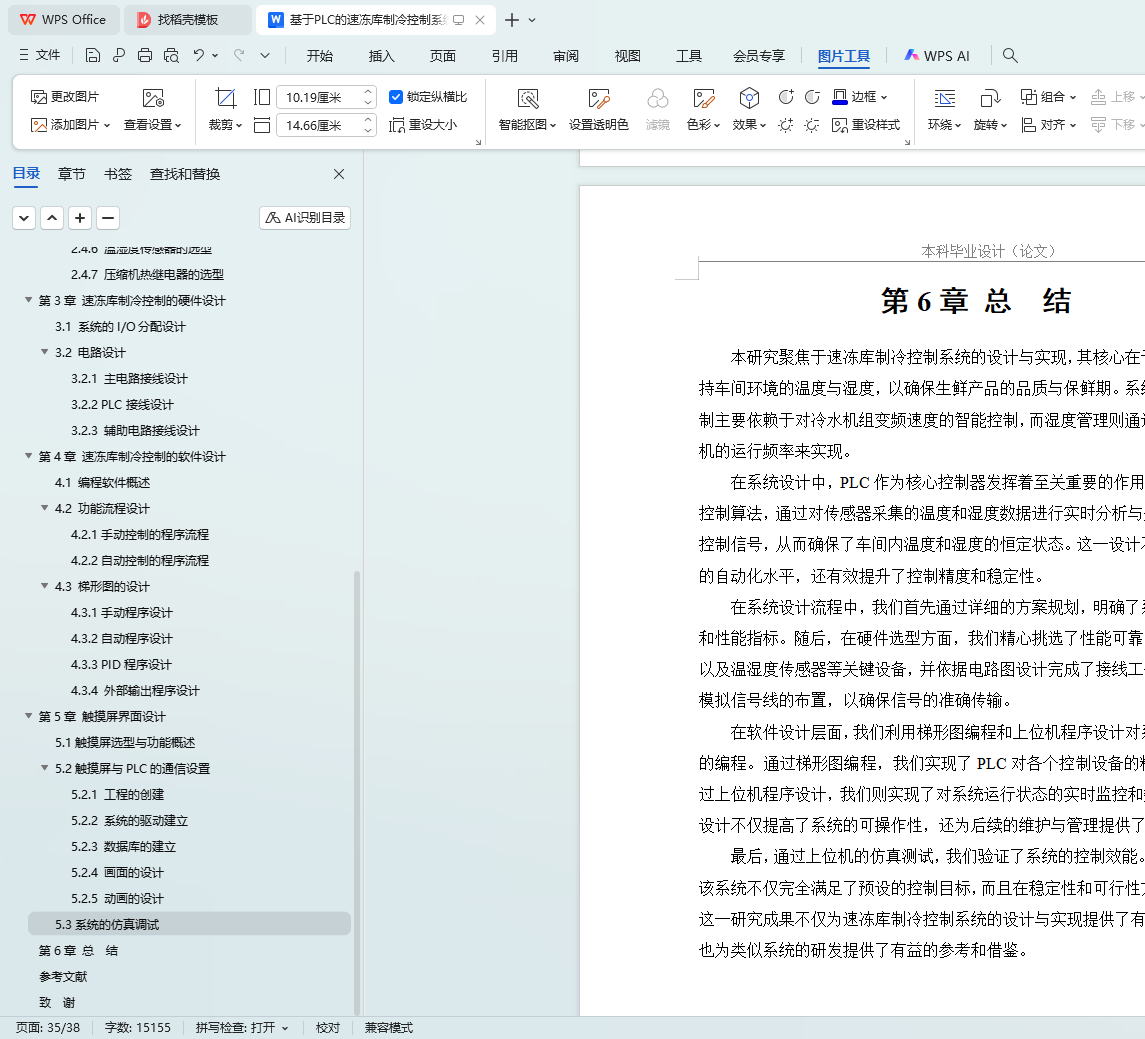Screen dimensions: 1145x1039
Task: Increase picture width stepper up arrow
Action: point(368,92)
